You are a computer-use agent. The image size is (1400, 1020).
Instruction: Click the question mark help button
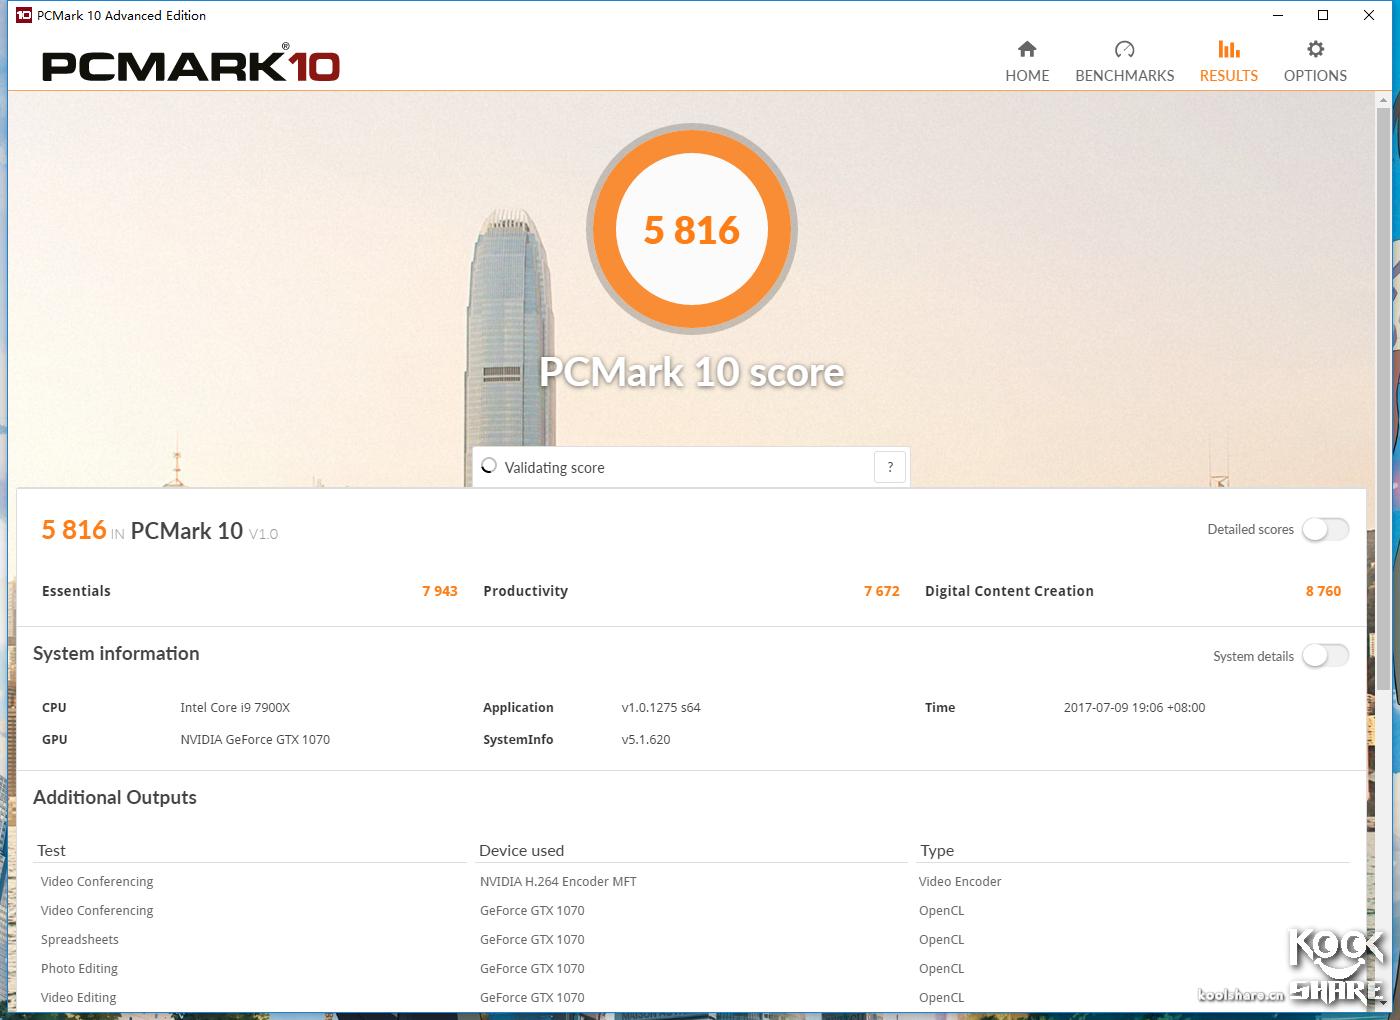tap(890, 467)
